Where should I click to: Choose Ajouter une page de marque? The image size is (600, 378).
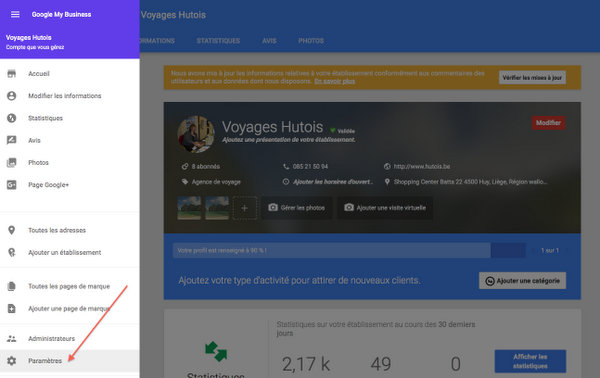tap(70, 308)
